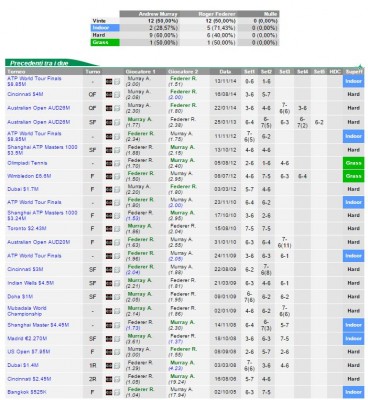Click Grass surface badge in Wimbledon row
The image size is (368, 400).
[353, 176]
